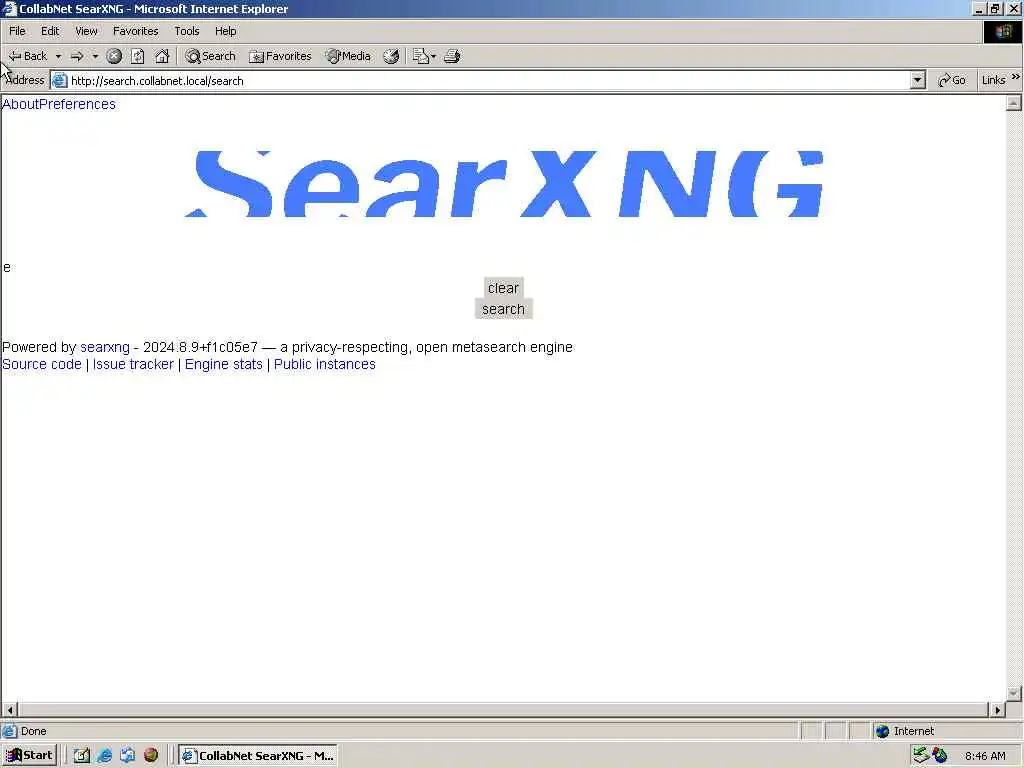Open the Issue tracker link
Viewport: 1024px width, 768px height.
[133, 364]
